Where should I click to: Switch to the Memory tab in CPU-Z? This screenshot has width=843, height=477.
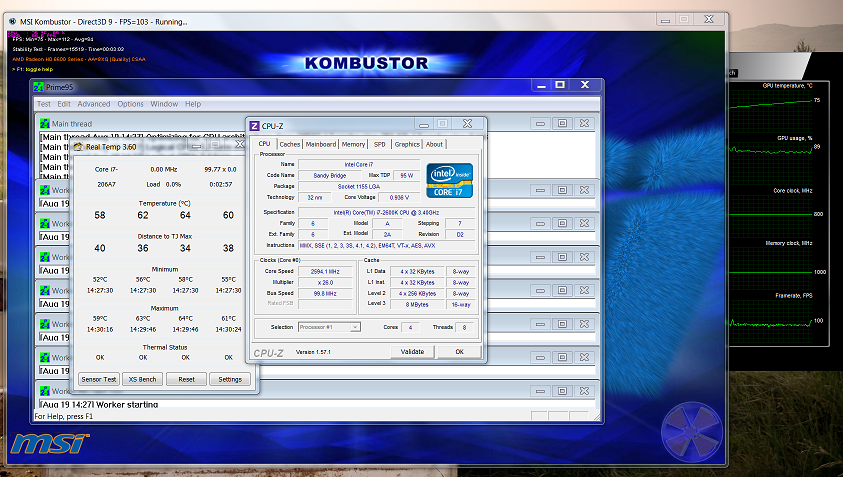pos(353,144)
